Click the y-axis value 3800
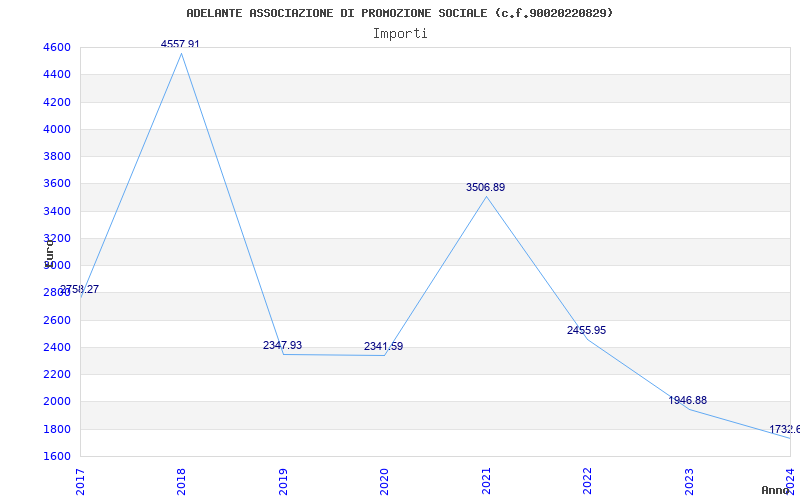This screenshot has width=800, height=500. (57, 156)
